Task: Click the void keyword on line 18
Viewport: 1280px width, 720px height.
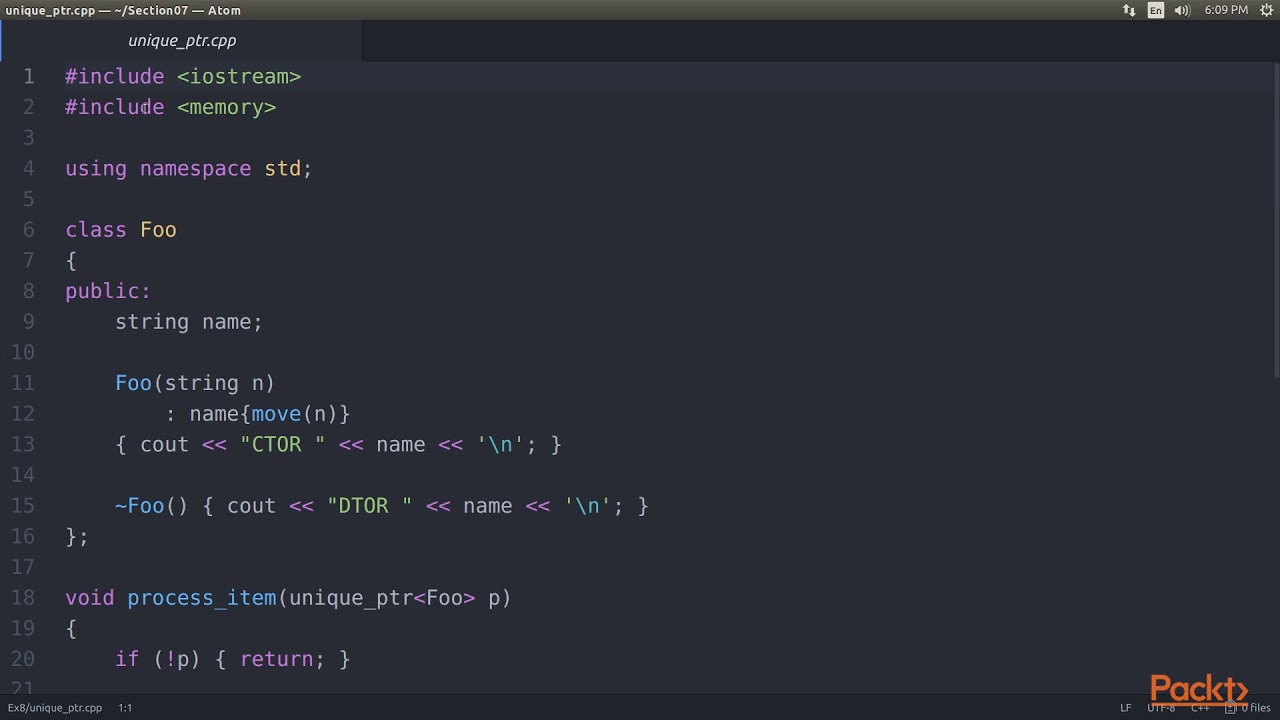Action: click(90, 598)
